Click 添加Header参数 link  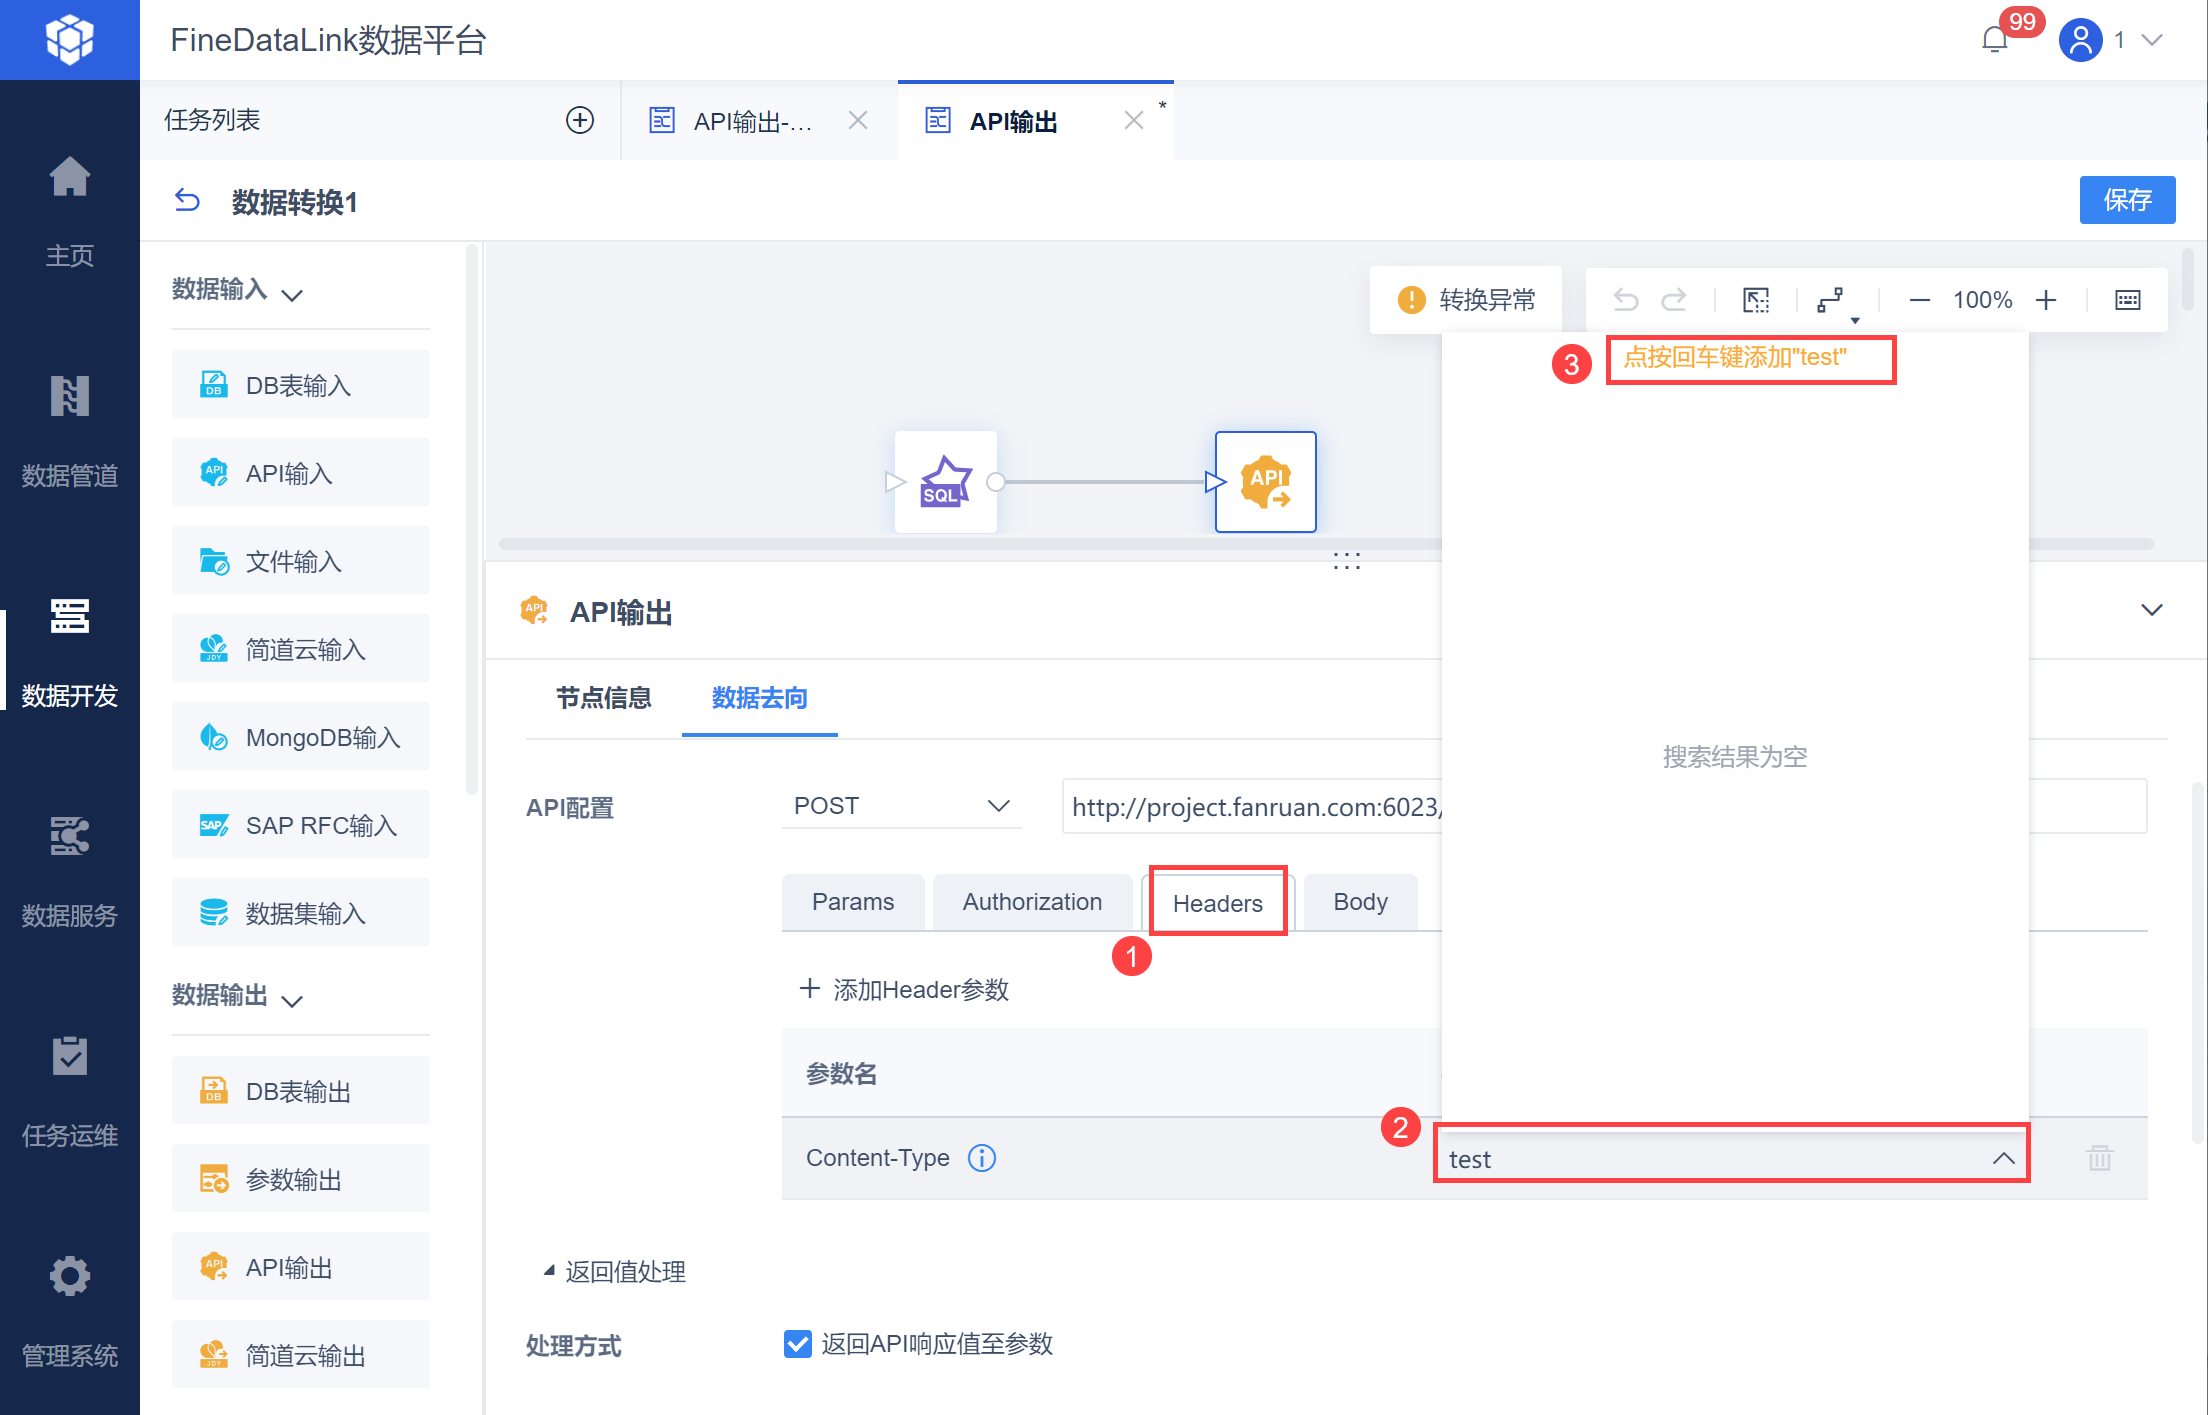pos(904,989)
